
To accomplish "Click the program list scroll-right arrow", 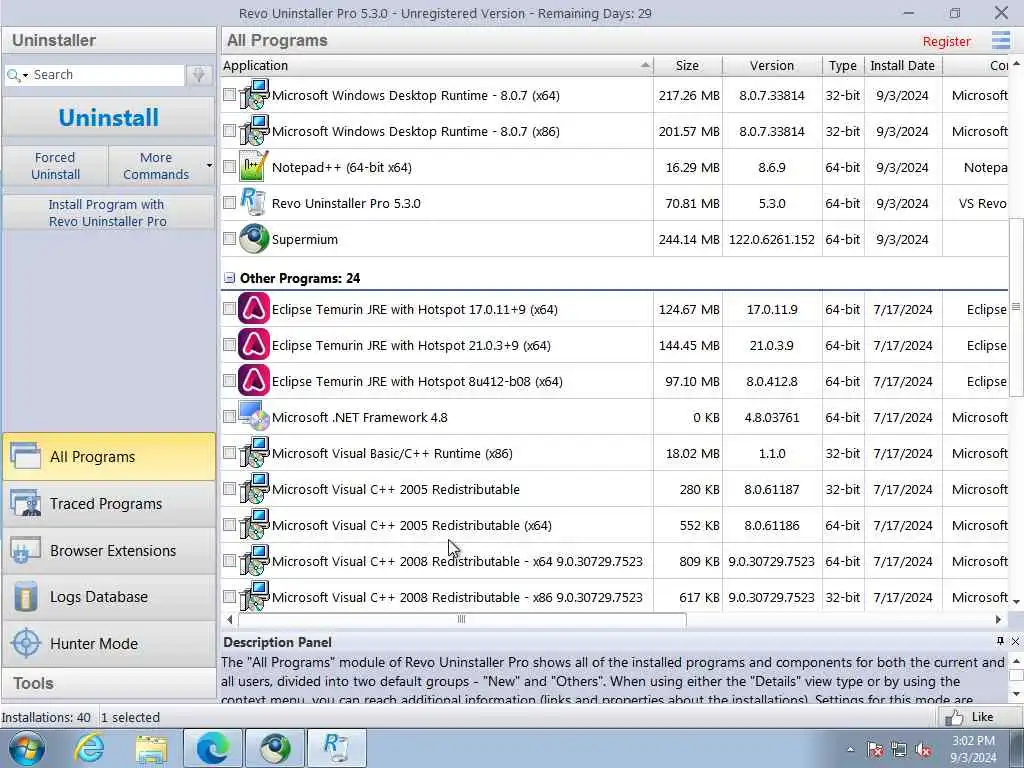I will [x=998, y=619].
